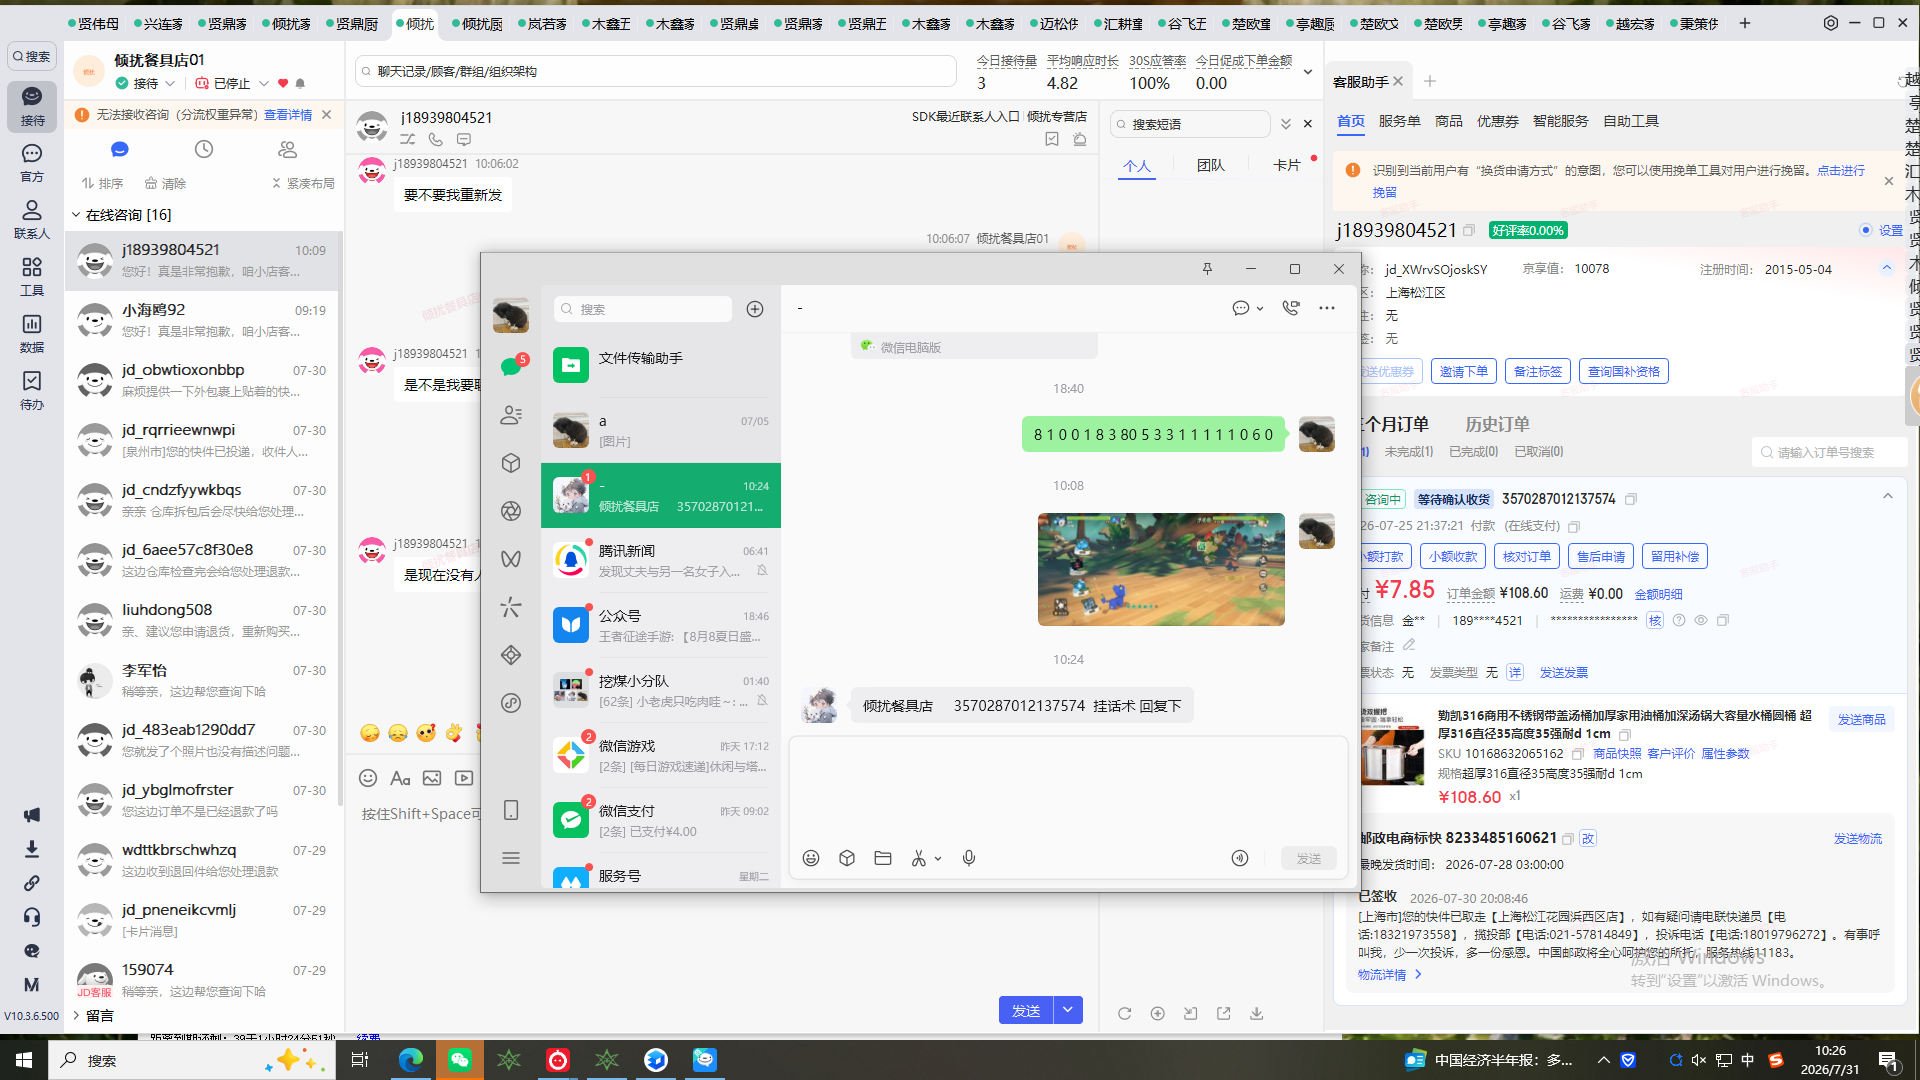1920x1080 pixels.
Task: Open the 自助工具 tab
Action: [x=1631, y=121]
